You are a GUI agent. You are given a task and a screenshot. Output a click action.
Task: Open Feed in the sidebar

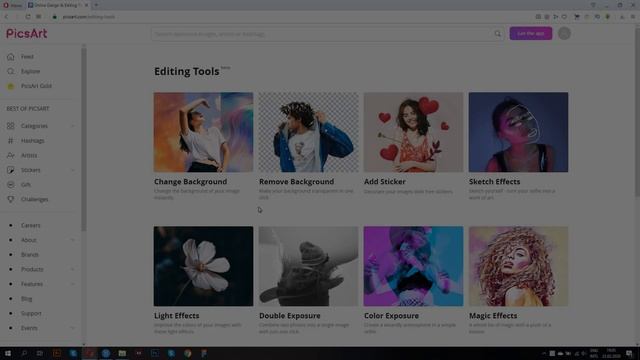[x=27, y=57]
